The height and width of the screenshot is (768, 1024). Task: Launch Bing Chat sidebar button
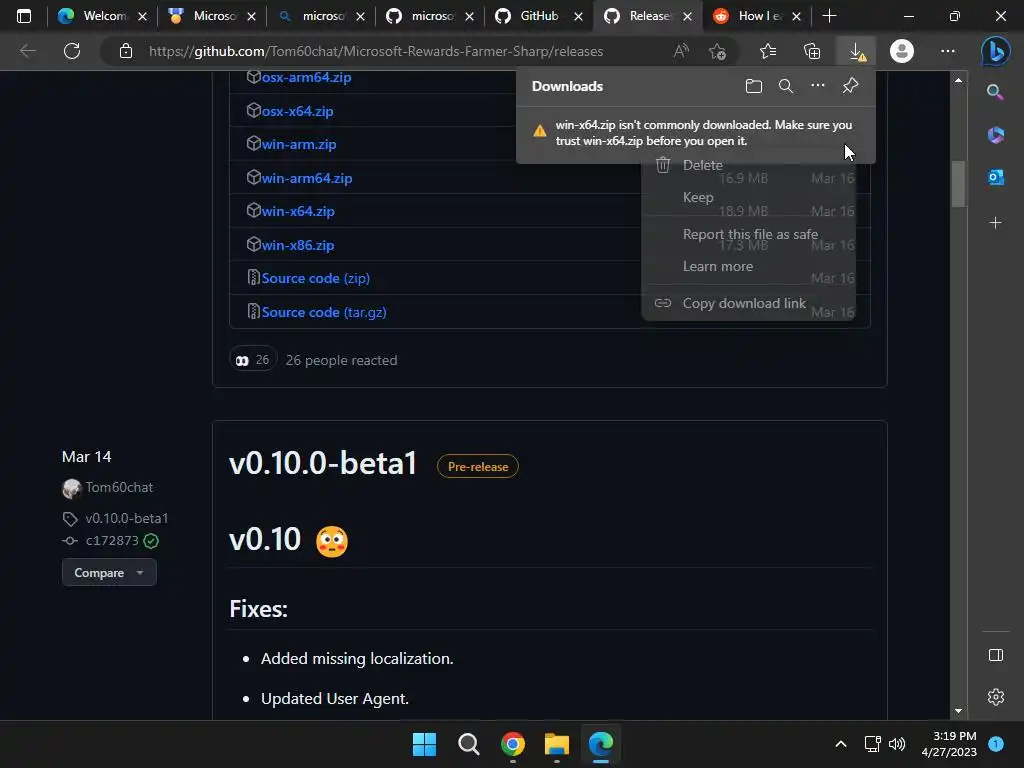click(996, 51)
